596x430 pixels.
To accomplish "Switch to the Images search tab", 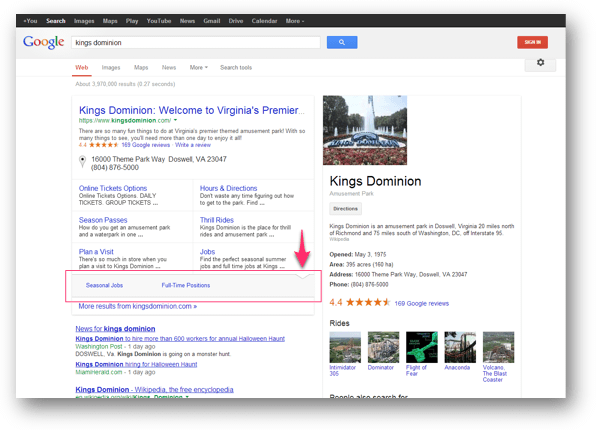I will tap(111, 67).
